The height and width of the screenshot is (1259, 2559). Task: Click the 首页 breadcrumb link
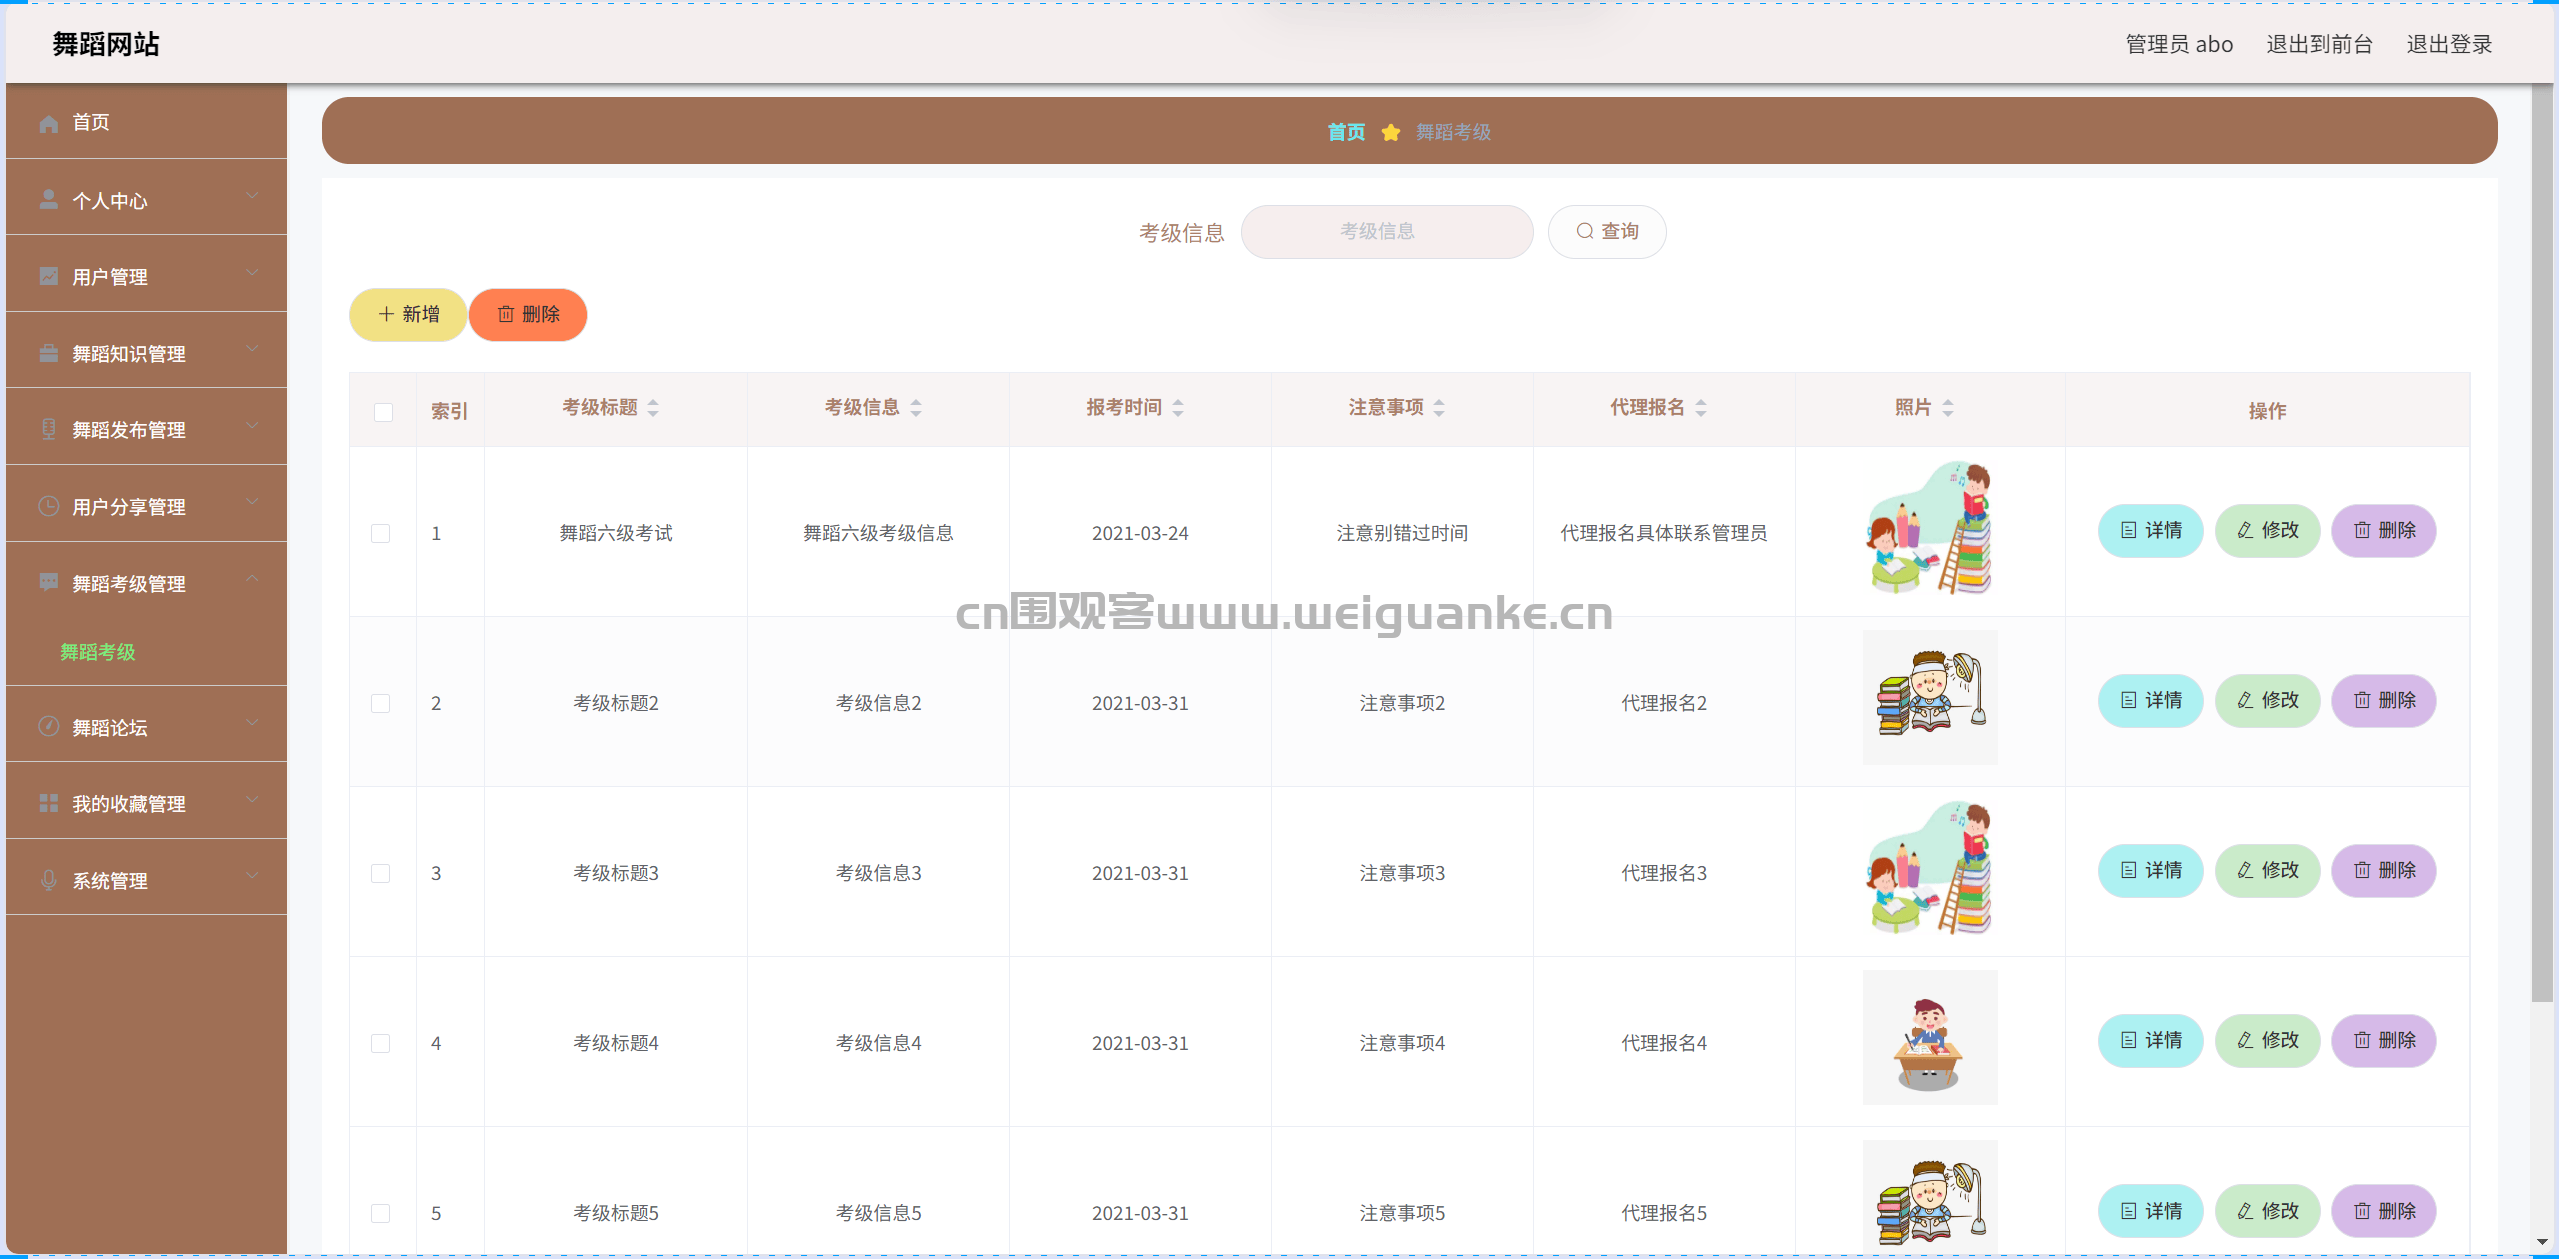point(1346,132)
